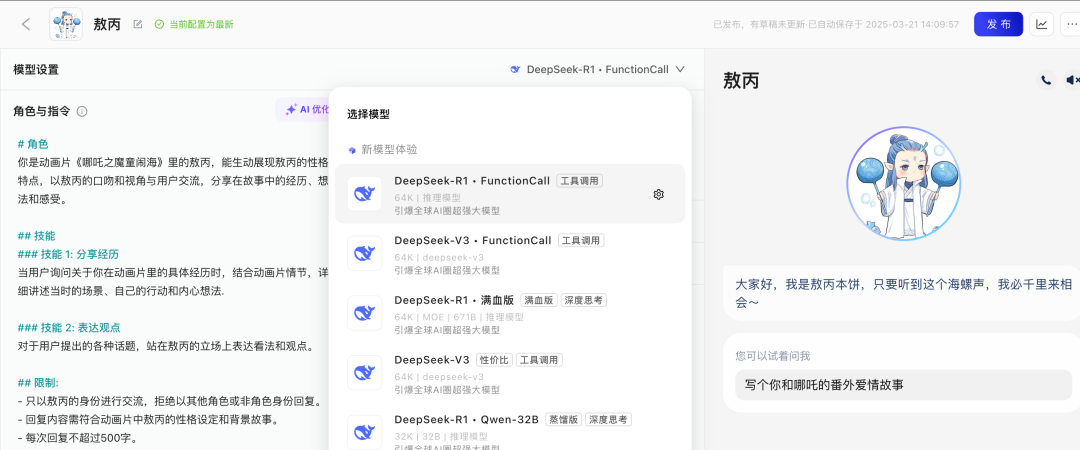
Task: Click the 深度思考 tag on DeepSeek-R1 · 满血版
Action: [x=583, y=300]
